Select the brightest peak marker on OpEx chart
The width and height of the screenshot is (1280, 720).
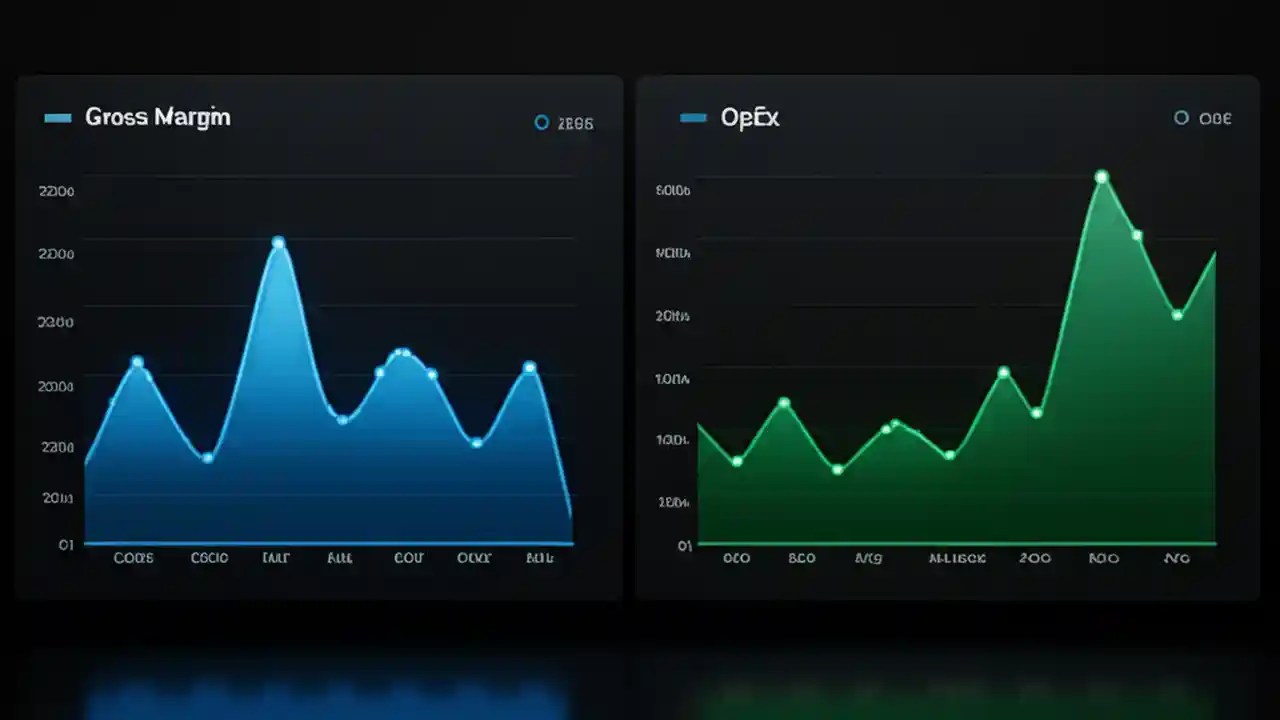point(1102,176)
